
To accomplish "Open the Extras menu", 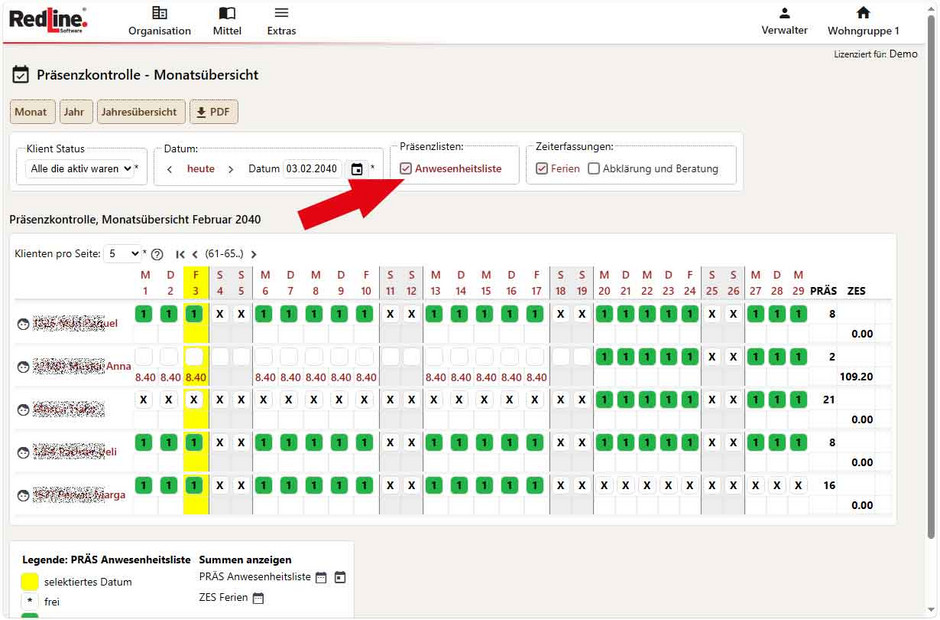I will (281, 21).
